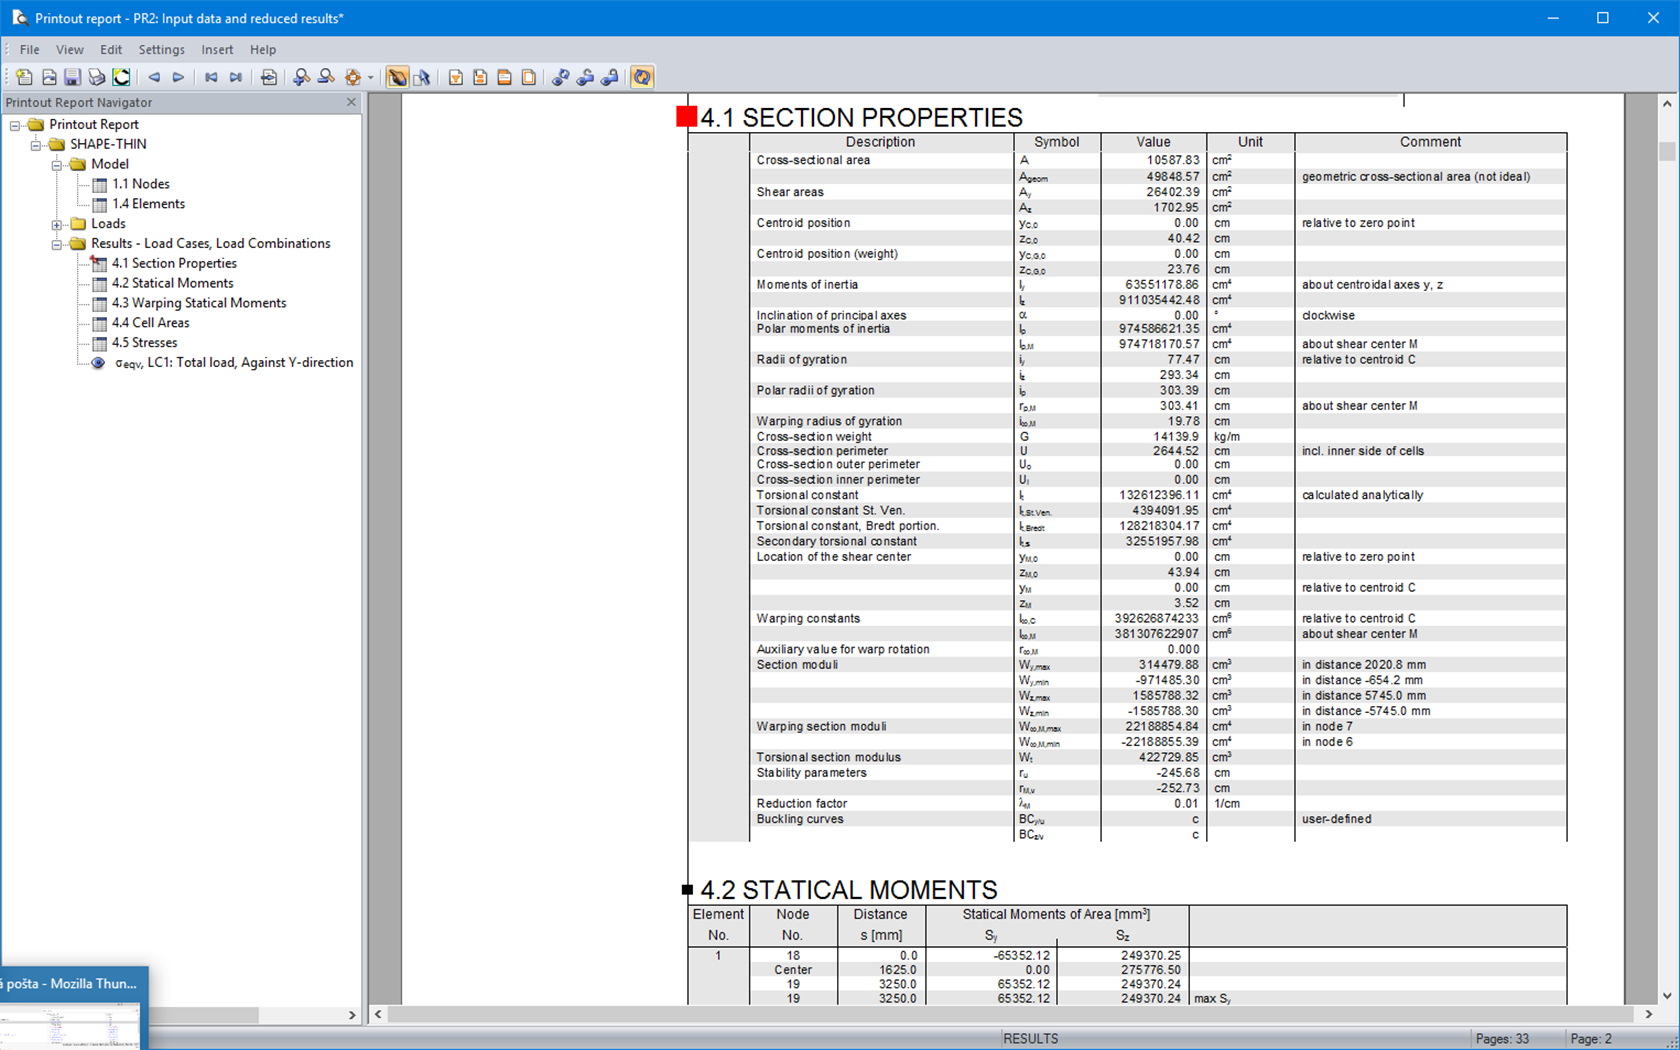Click the 4.1 SECTION PROPERTIES heading
The width and height of the screenshot is (1680, 1050).
coord(861,118)
